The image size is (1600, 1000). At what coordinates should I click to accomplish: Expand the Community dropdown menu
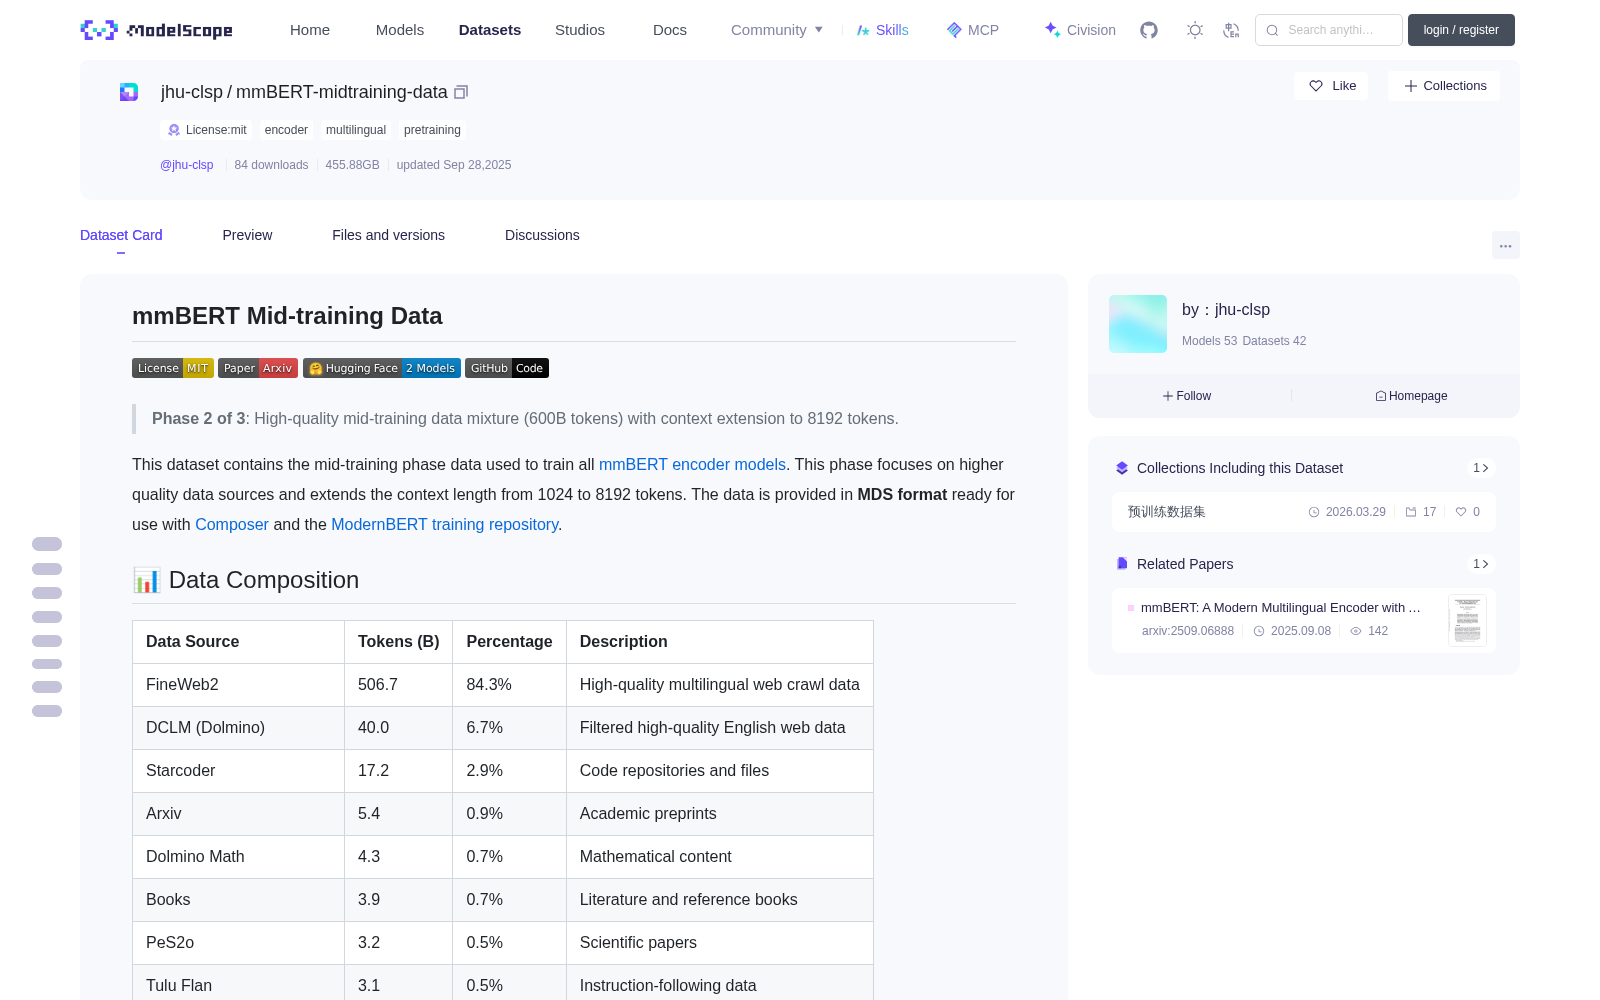[777, 30]
